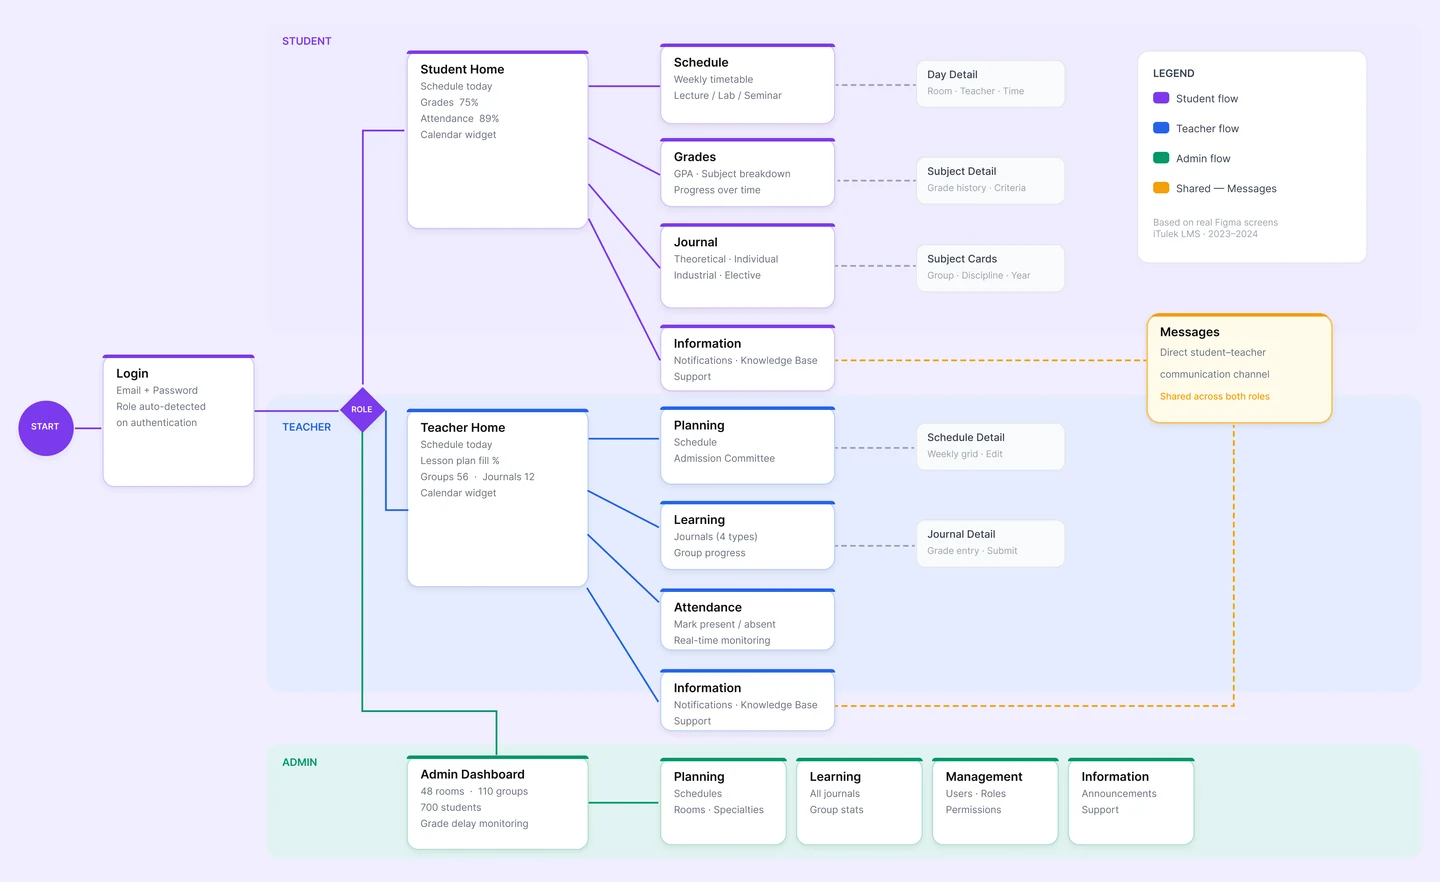Select the TEACHER section label
Viewport: 1440px width, 882px height.
[x=306, y=427]
